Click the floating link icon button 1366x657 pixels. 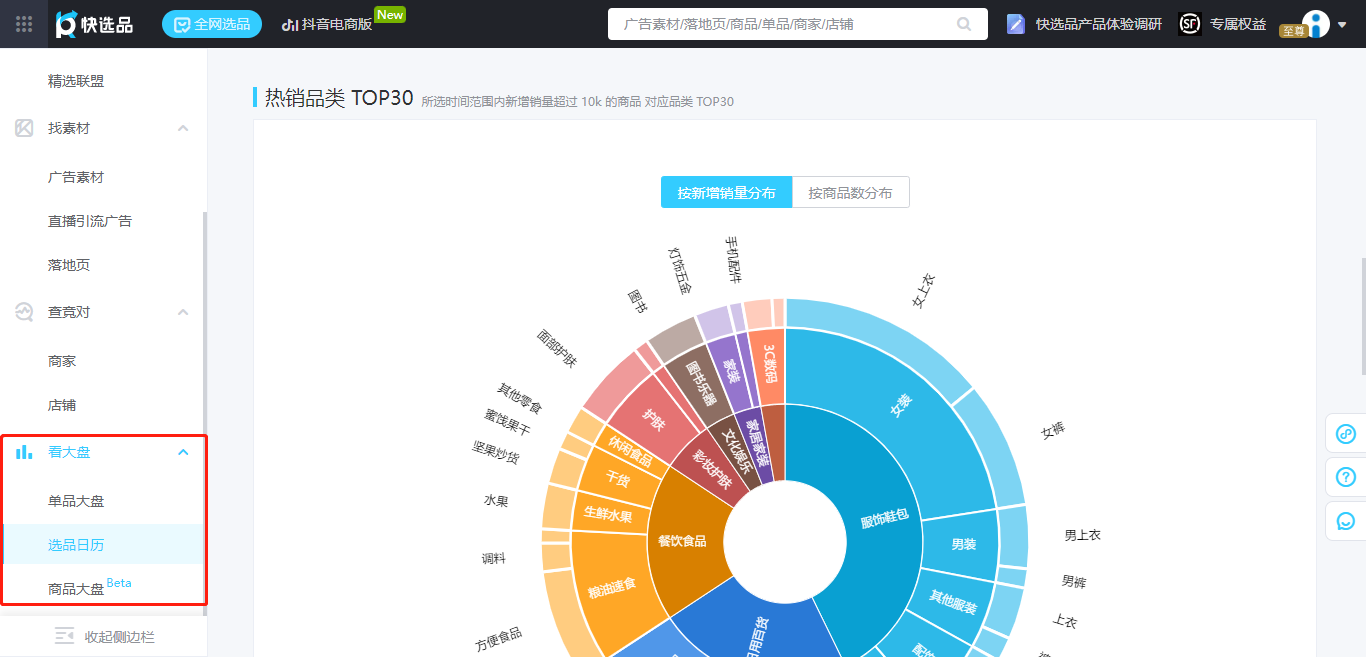(x=1346, y=434)
